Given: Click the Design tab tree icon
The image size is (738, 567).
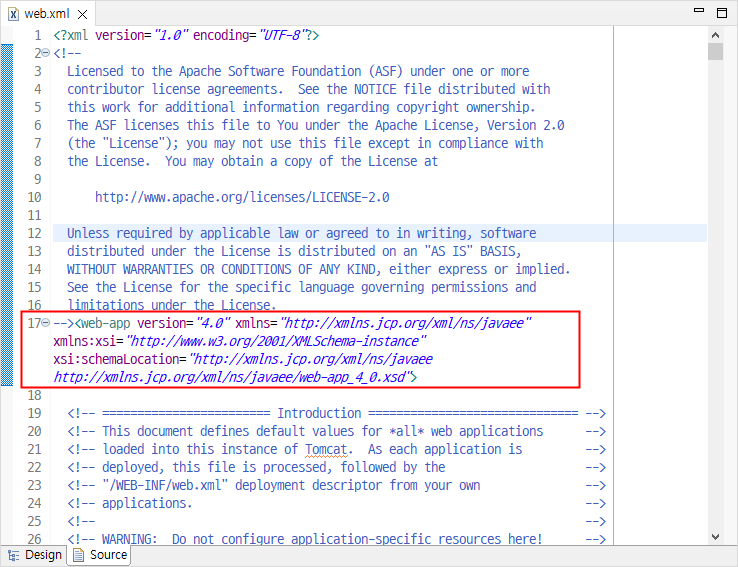Looking at the screenshot, I should click(14, 555).
